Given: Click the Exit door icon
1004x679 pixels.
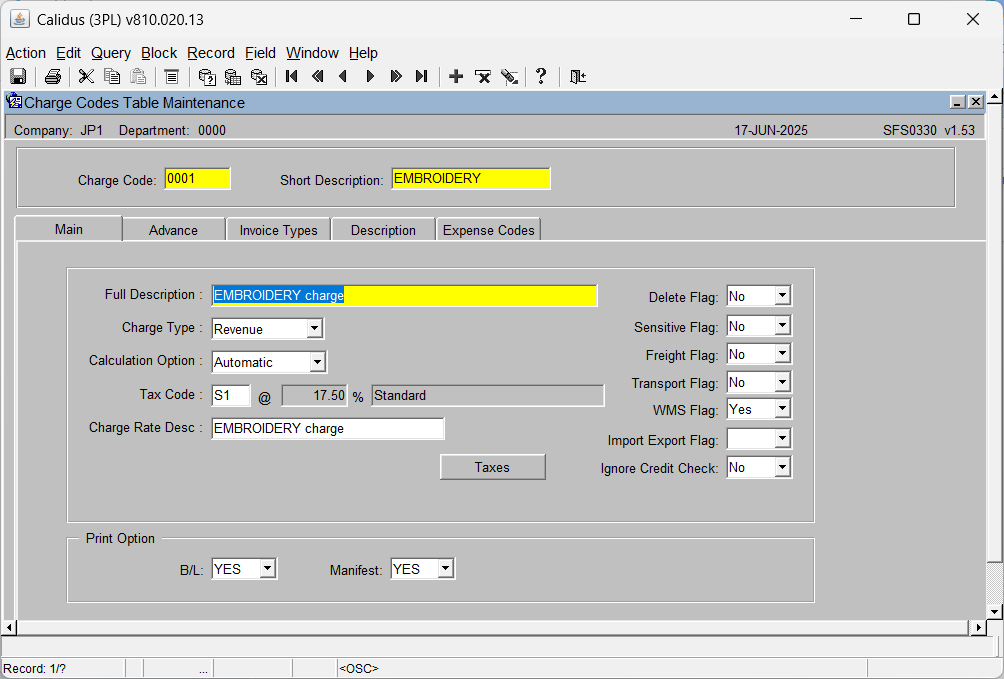Looking at the screenshot, I should coord(578,77).
